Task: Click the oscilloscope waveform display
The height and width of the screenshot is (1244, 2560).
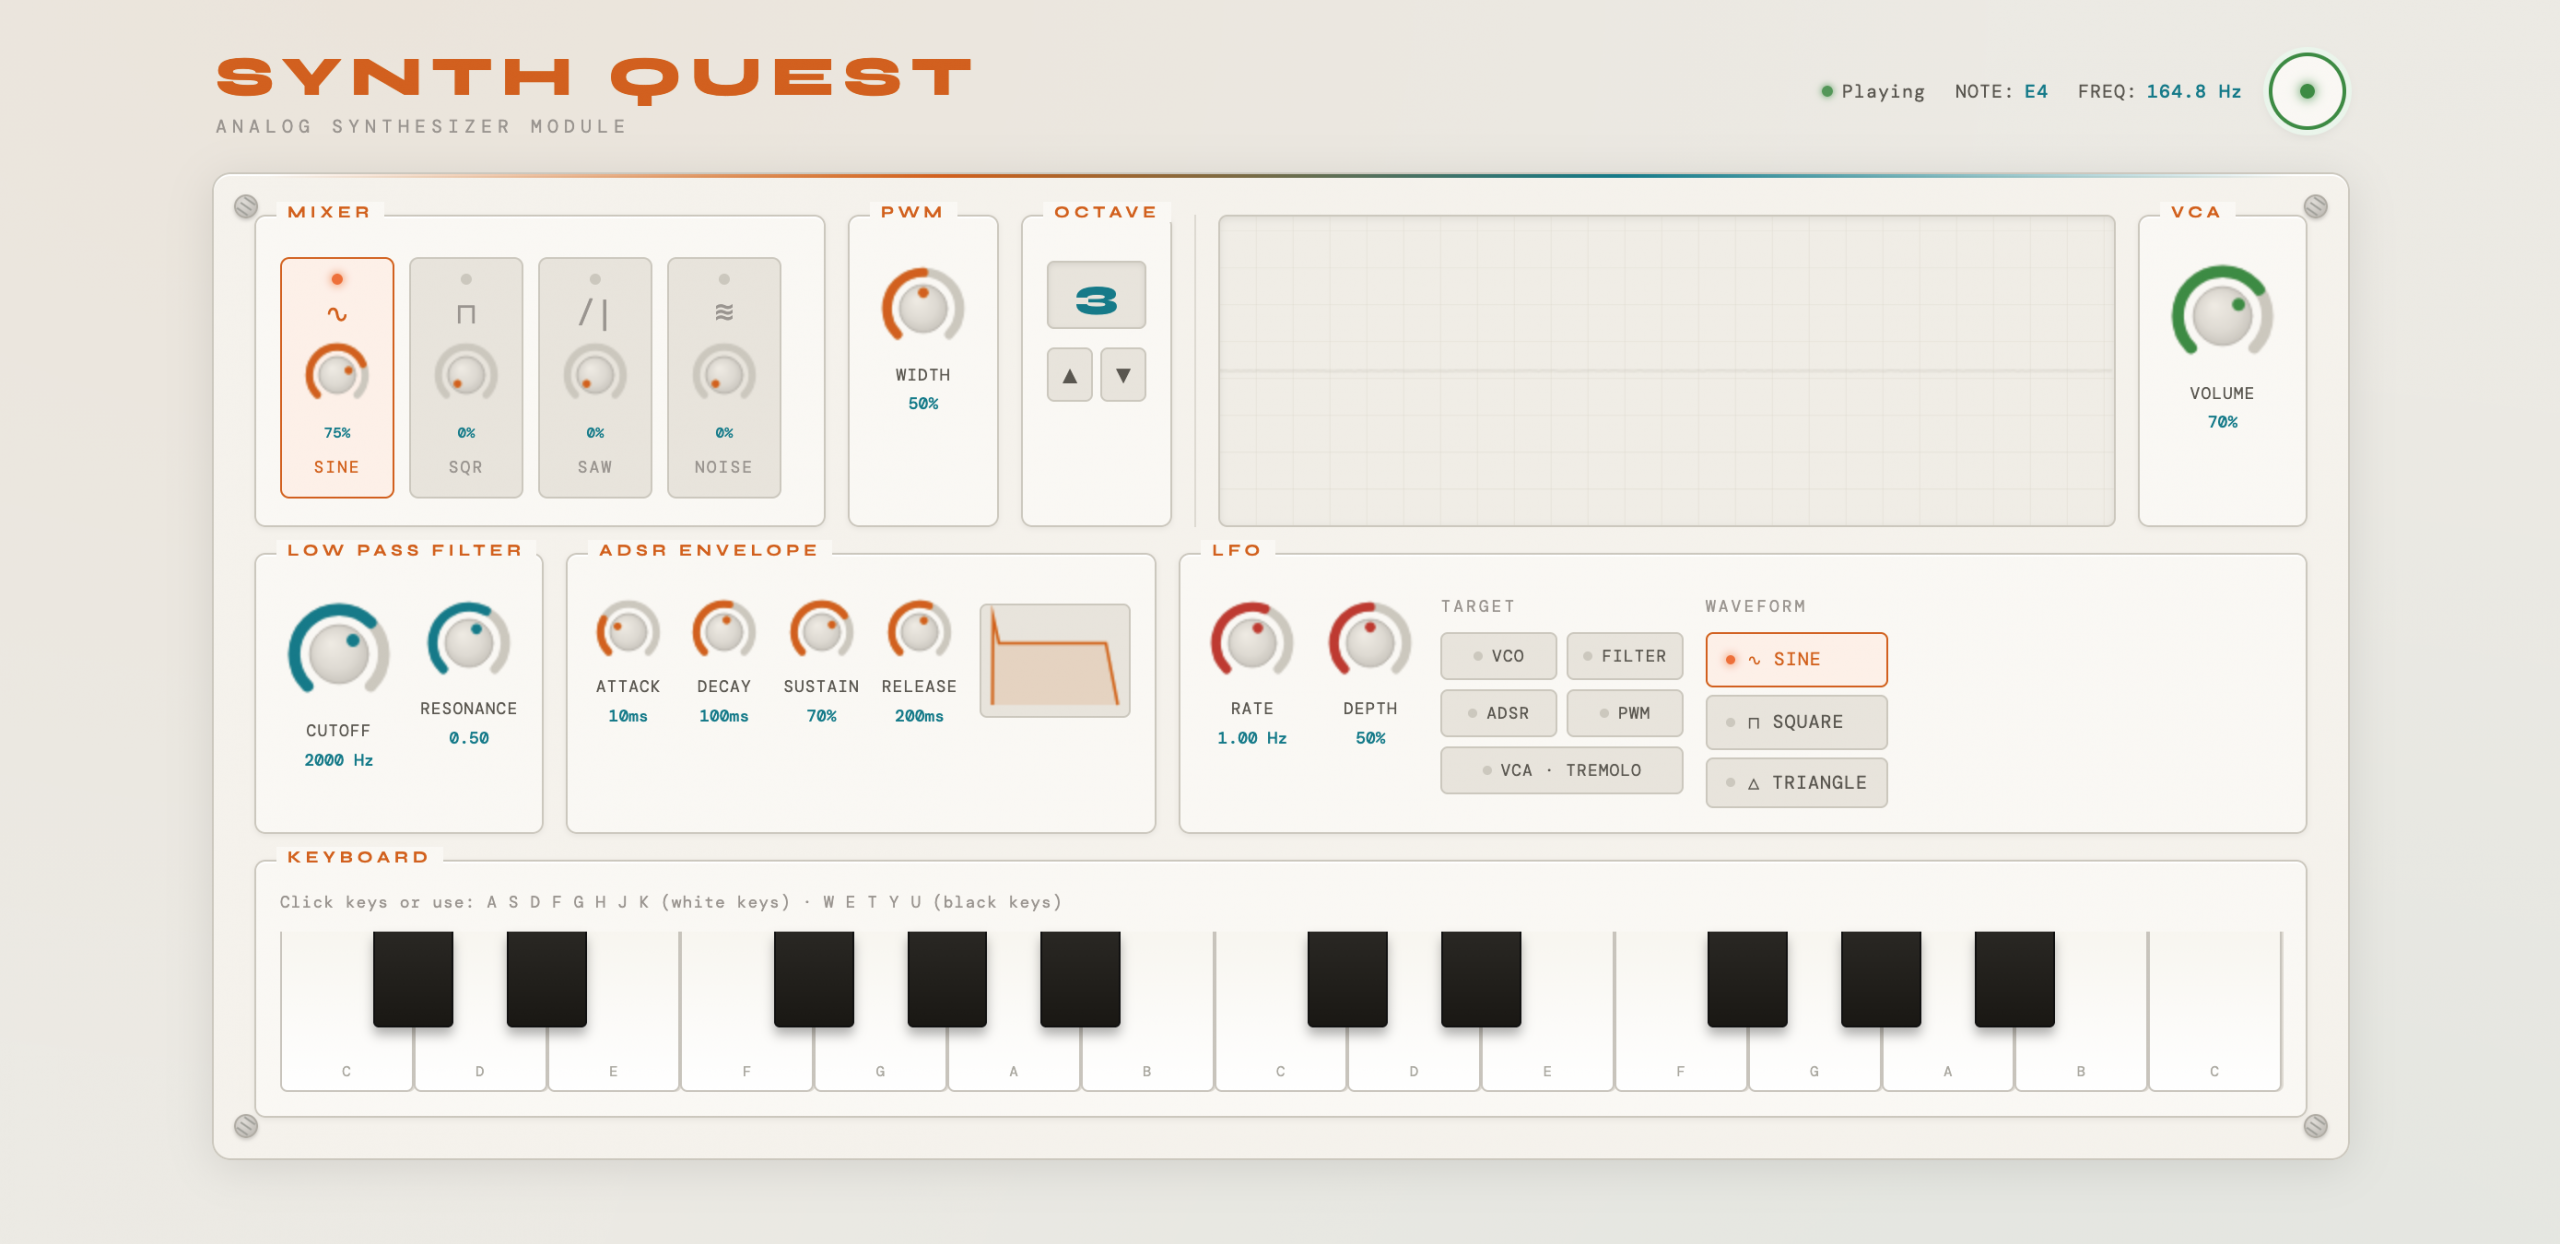Action: (x=1666, y=370)
